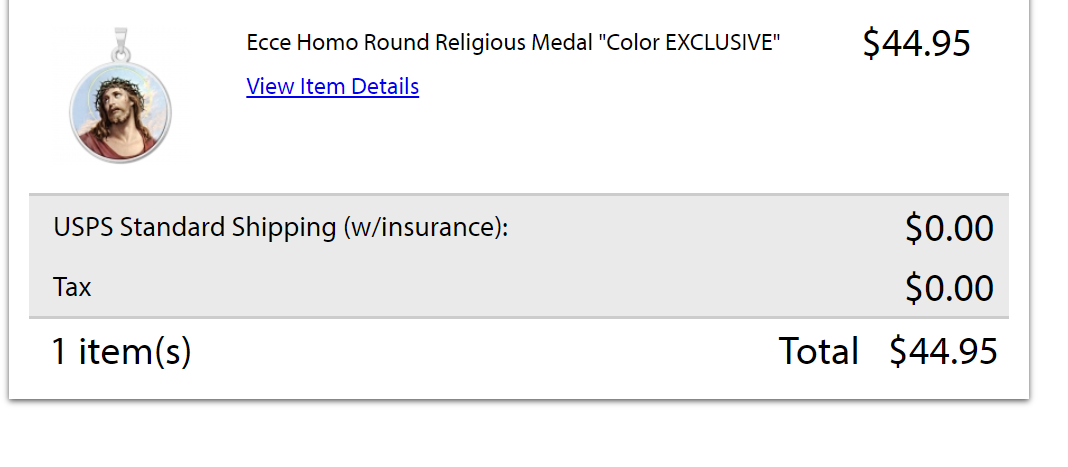Click the gray gap between shipping and tax amounts
The width and height of the screenshot is (1068, 467).
[949, 258]
